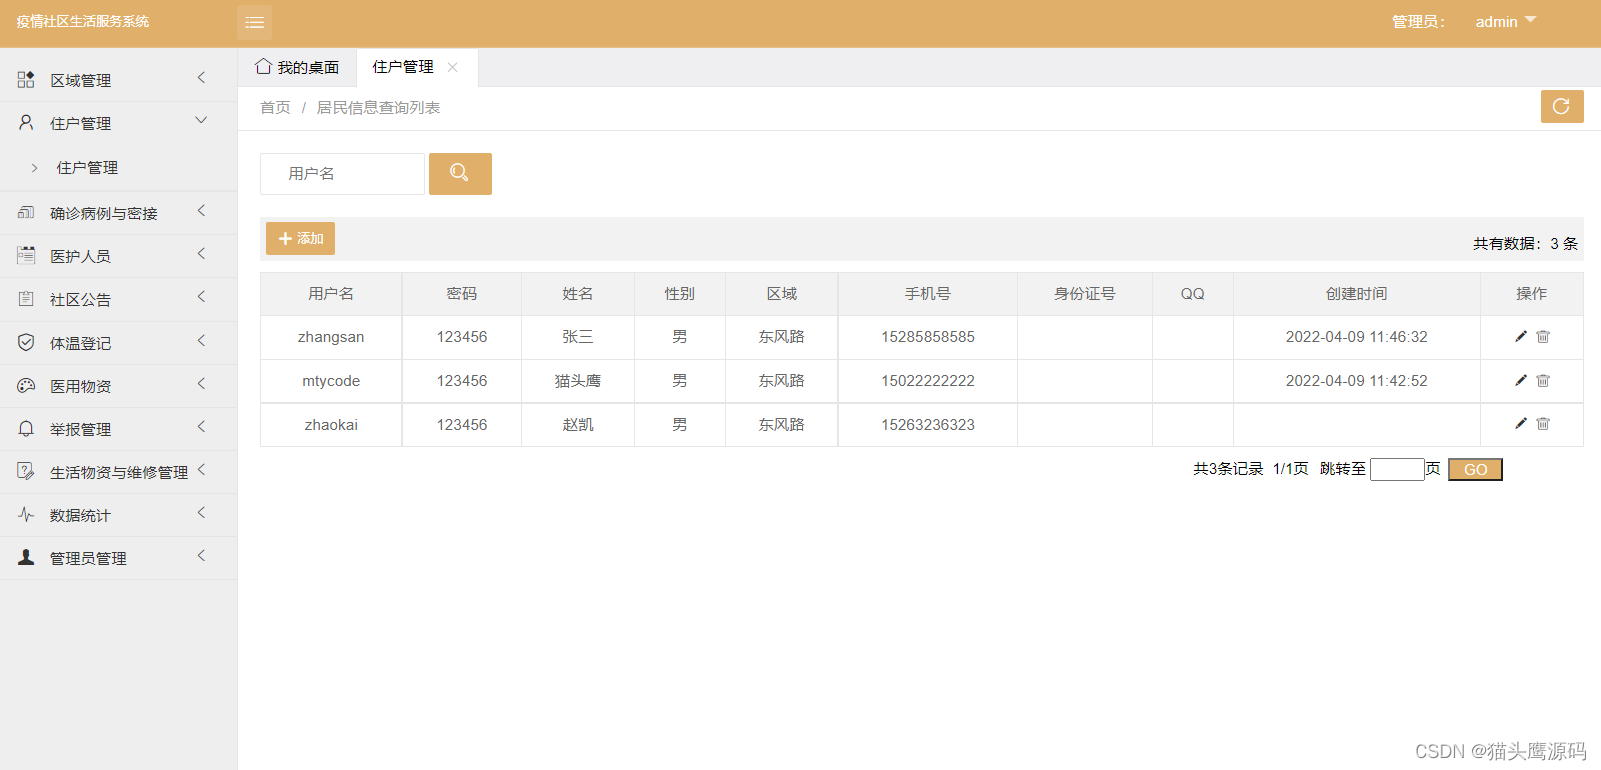Open the admin user dropdown
Image resolution: width=1601 pixels, height=770 pixels.
click(x=1506, y=21)
